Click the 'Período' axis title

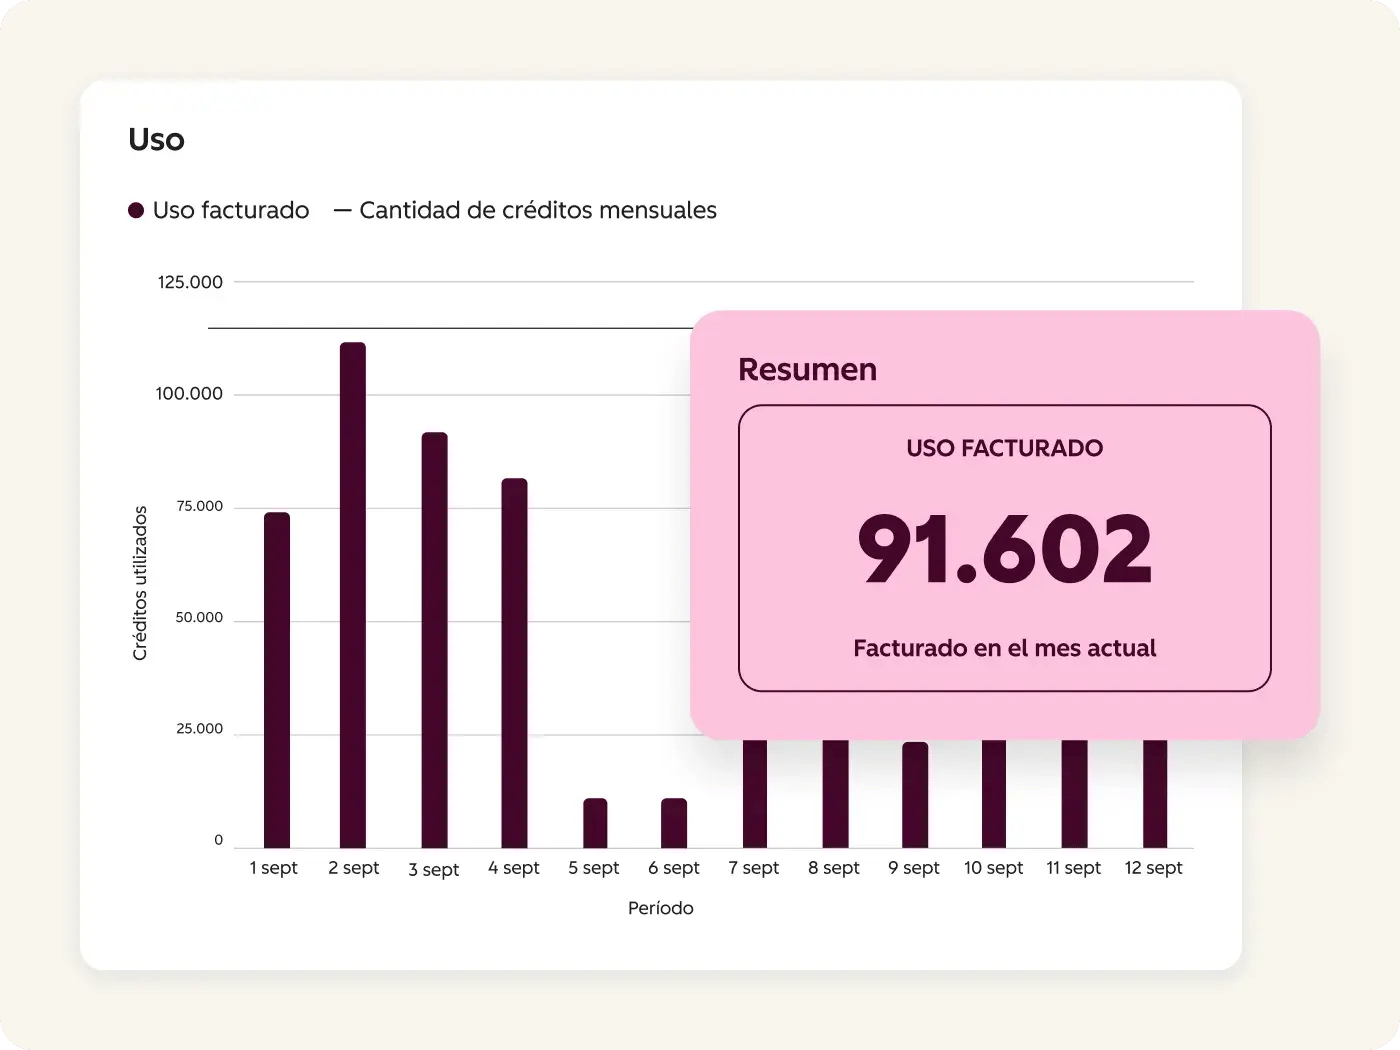[x=661, y=908]
